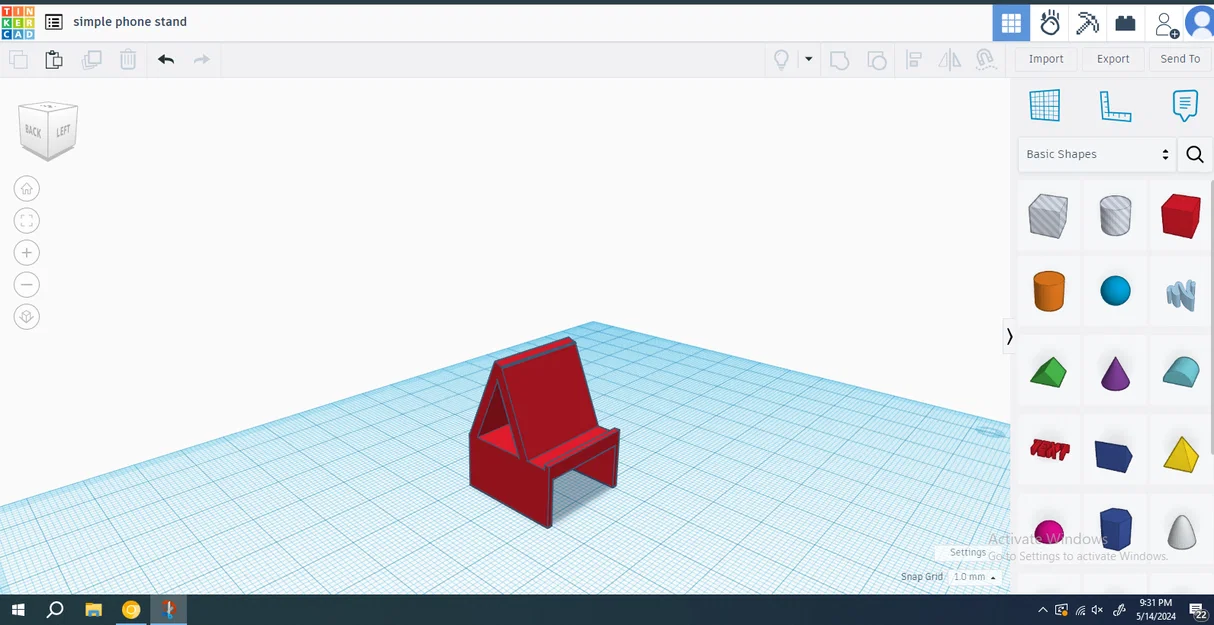Click the Home view icon
Viewport: 1214px width, 625px height.
pyautogui.click(x=27, y=188)
